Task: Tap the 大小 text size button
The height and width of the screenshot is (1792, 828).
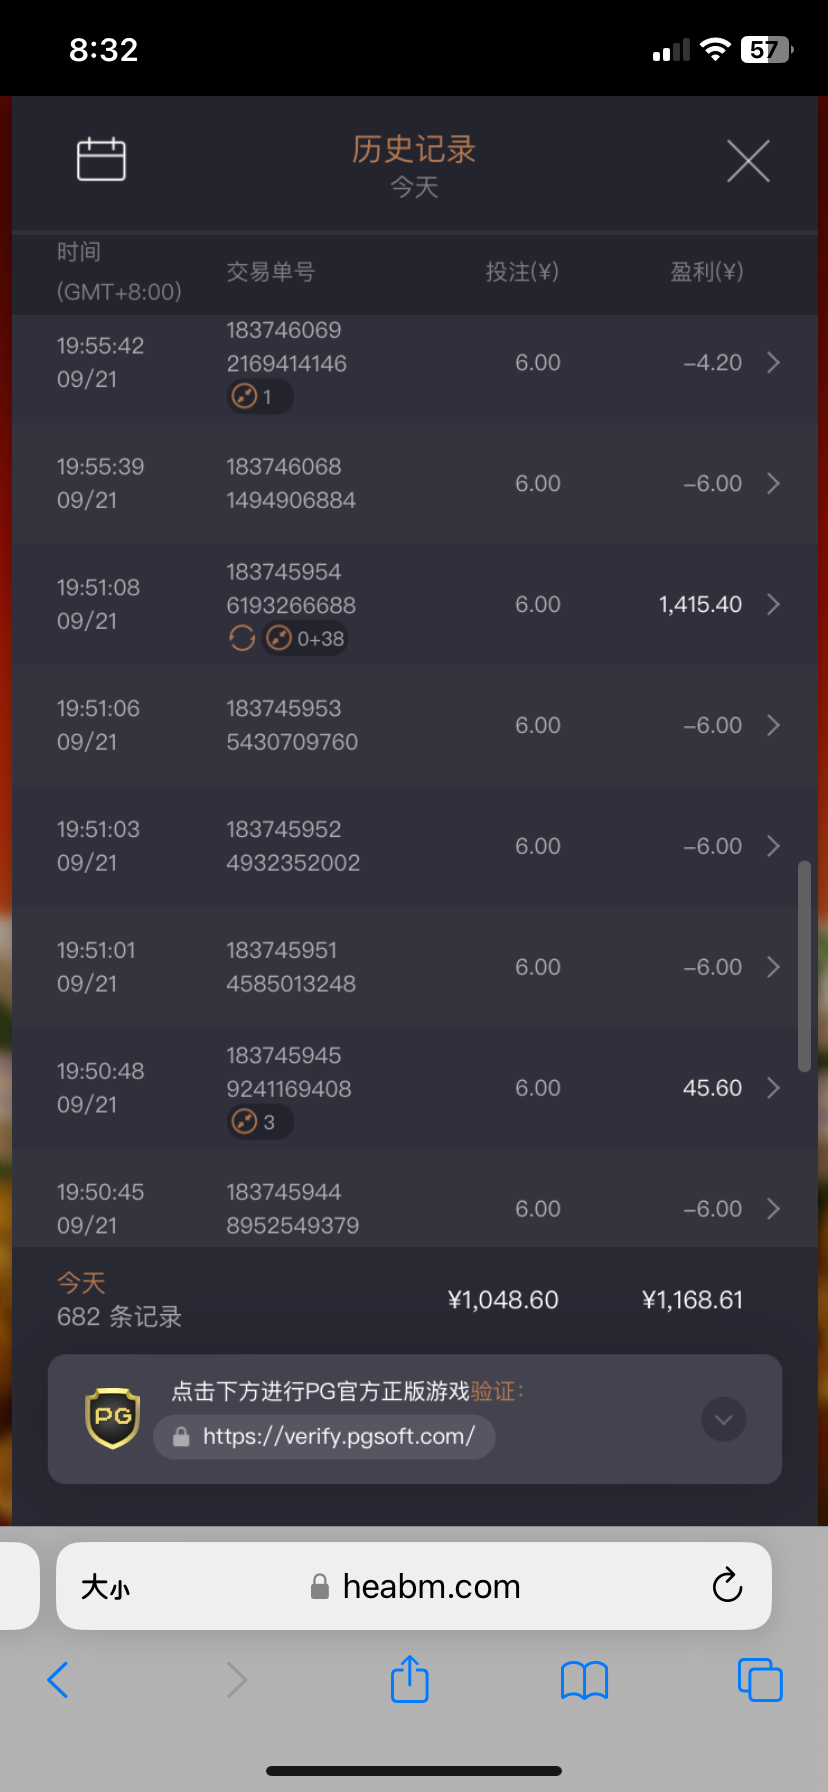Action: tap(105, 1587)
